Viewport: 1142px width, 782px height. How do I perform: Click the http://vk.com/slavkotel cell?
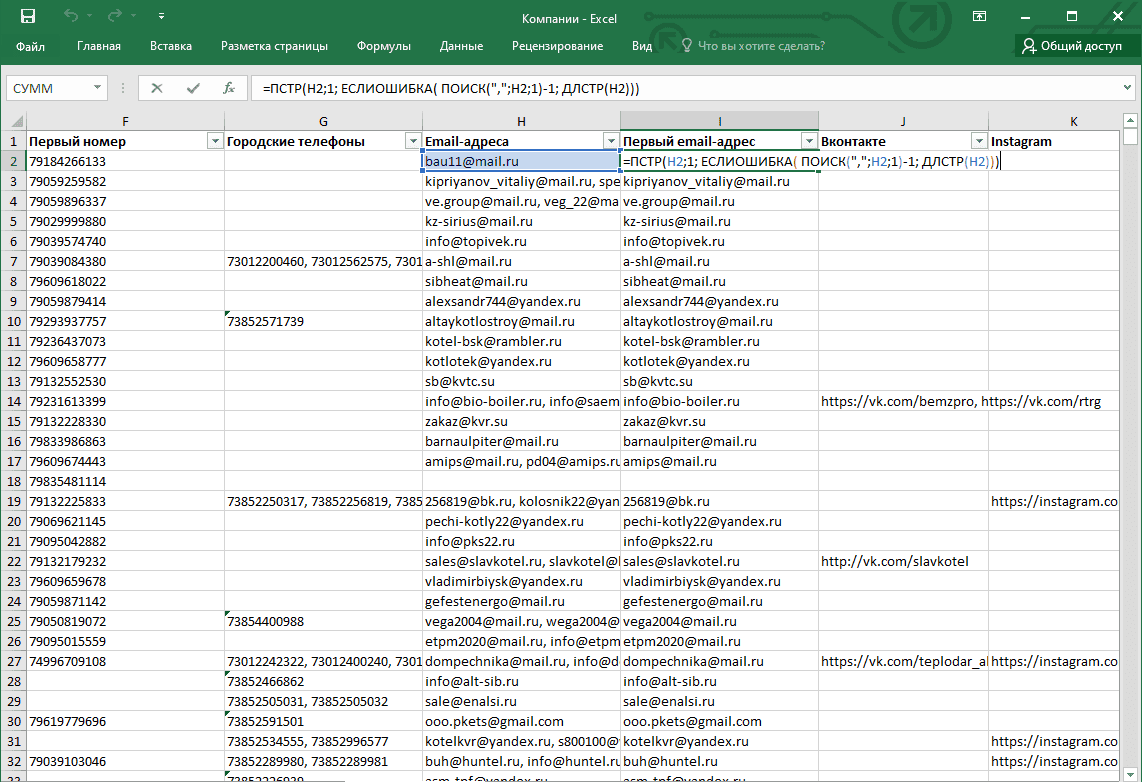tap(903, 561)
